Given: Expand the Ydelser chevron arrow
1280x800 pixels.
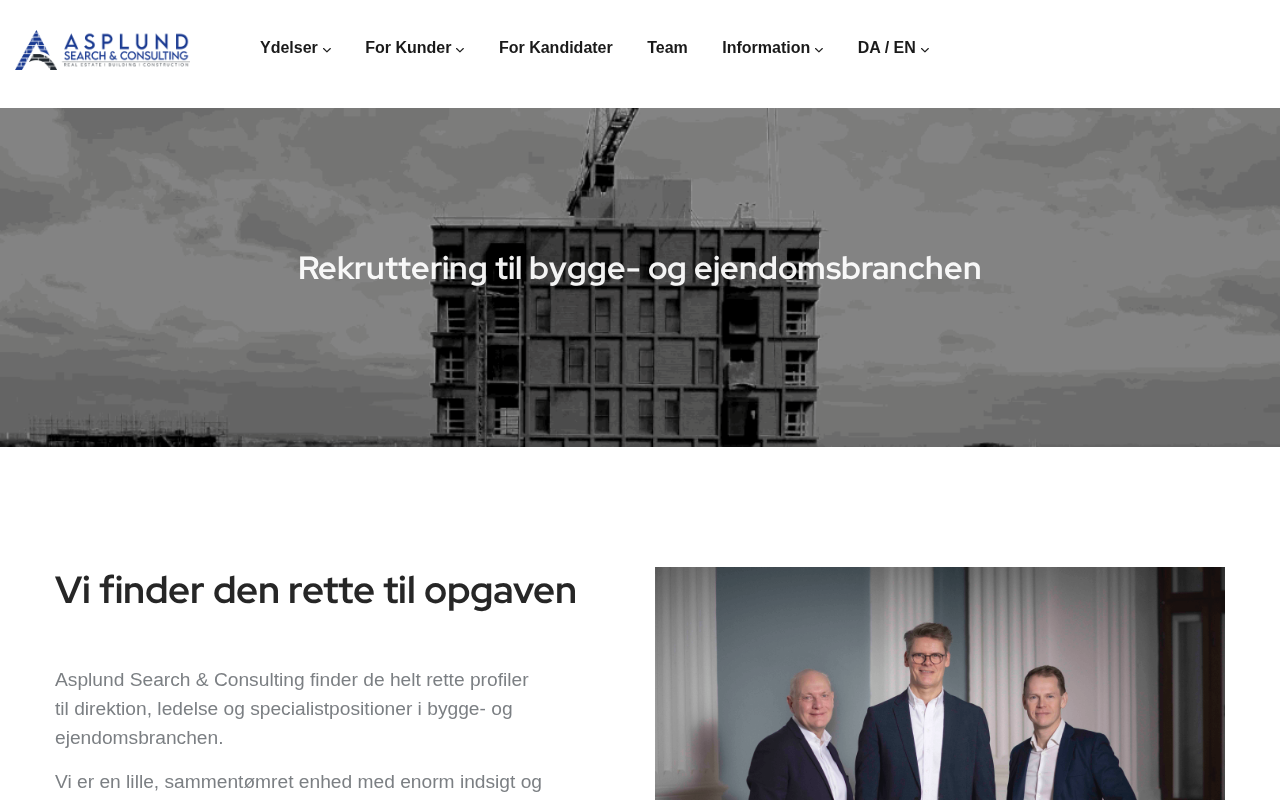Looking at the screenshot, I should point(327,49).
